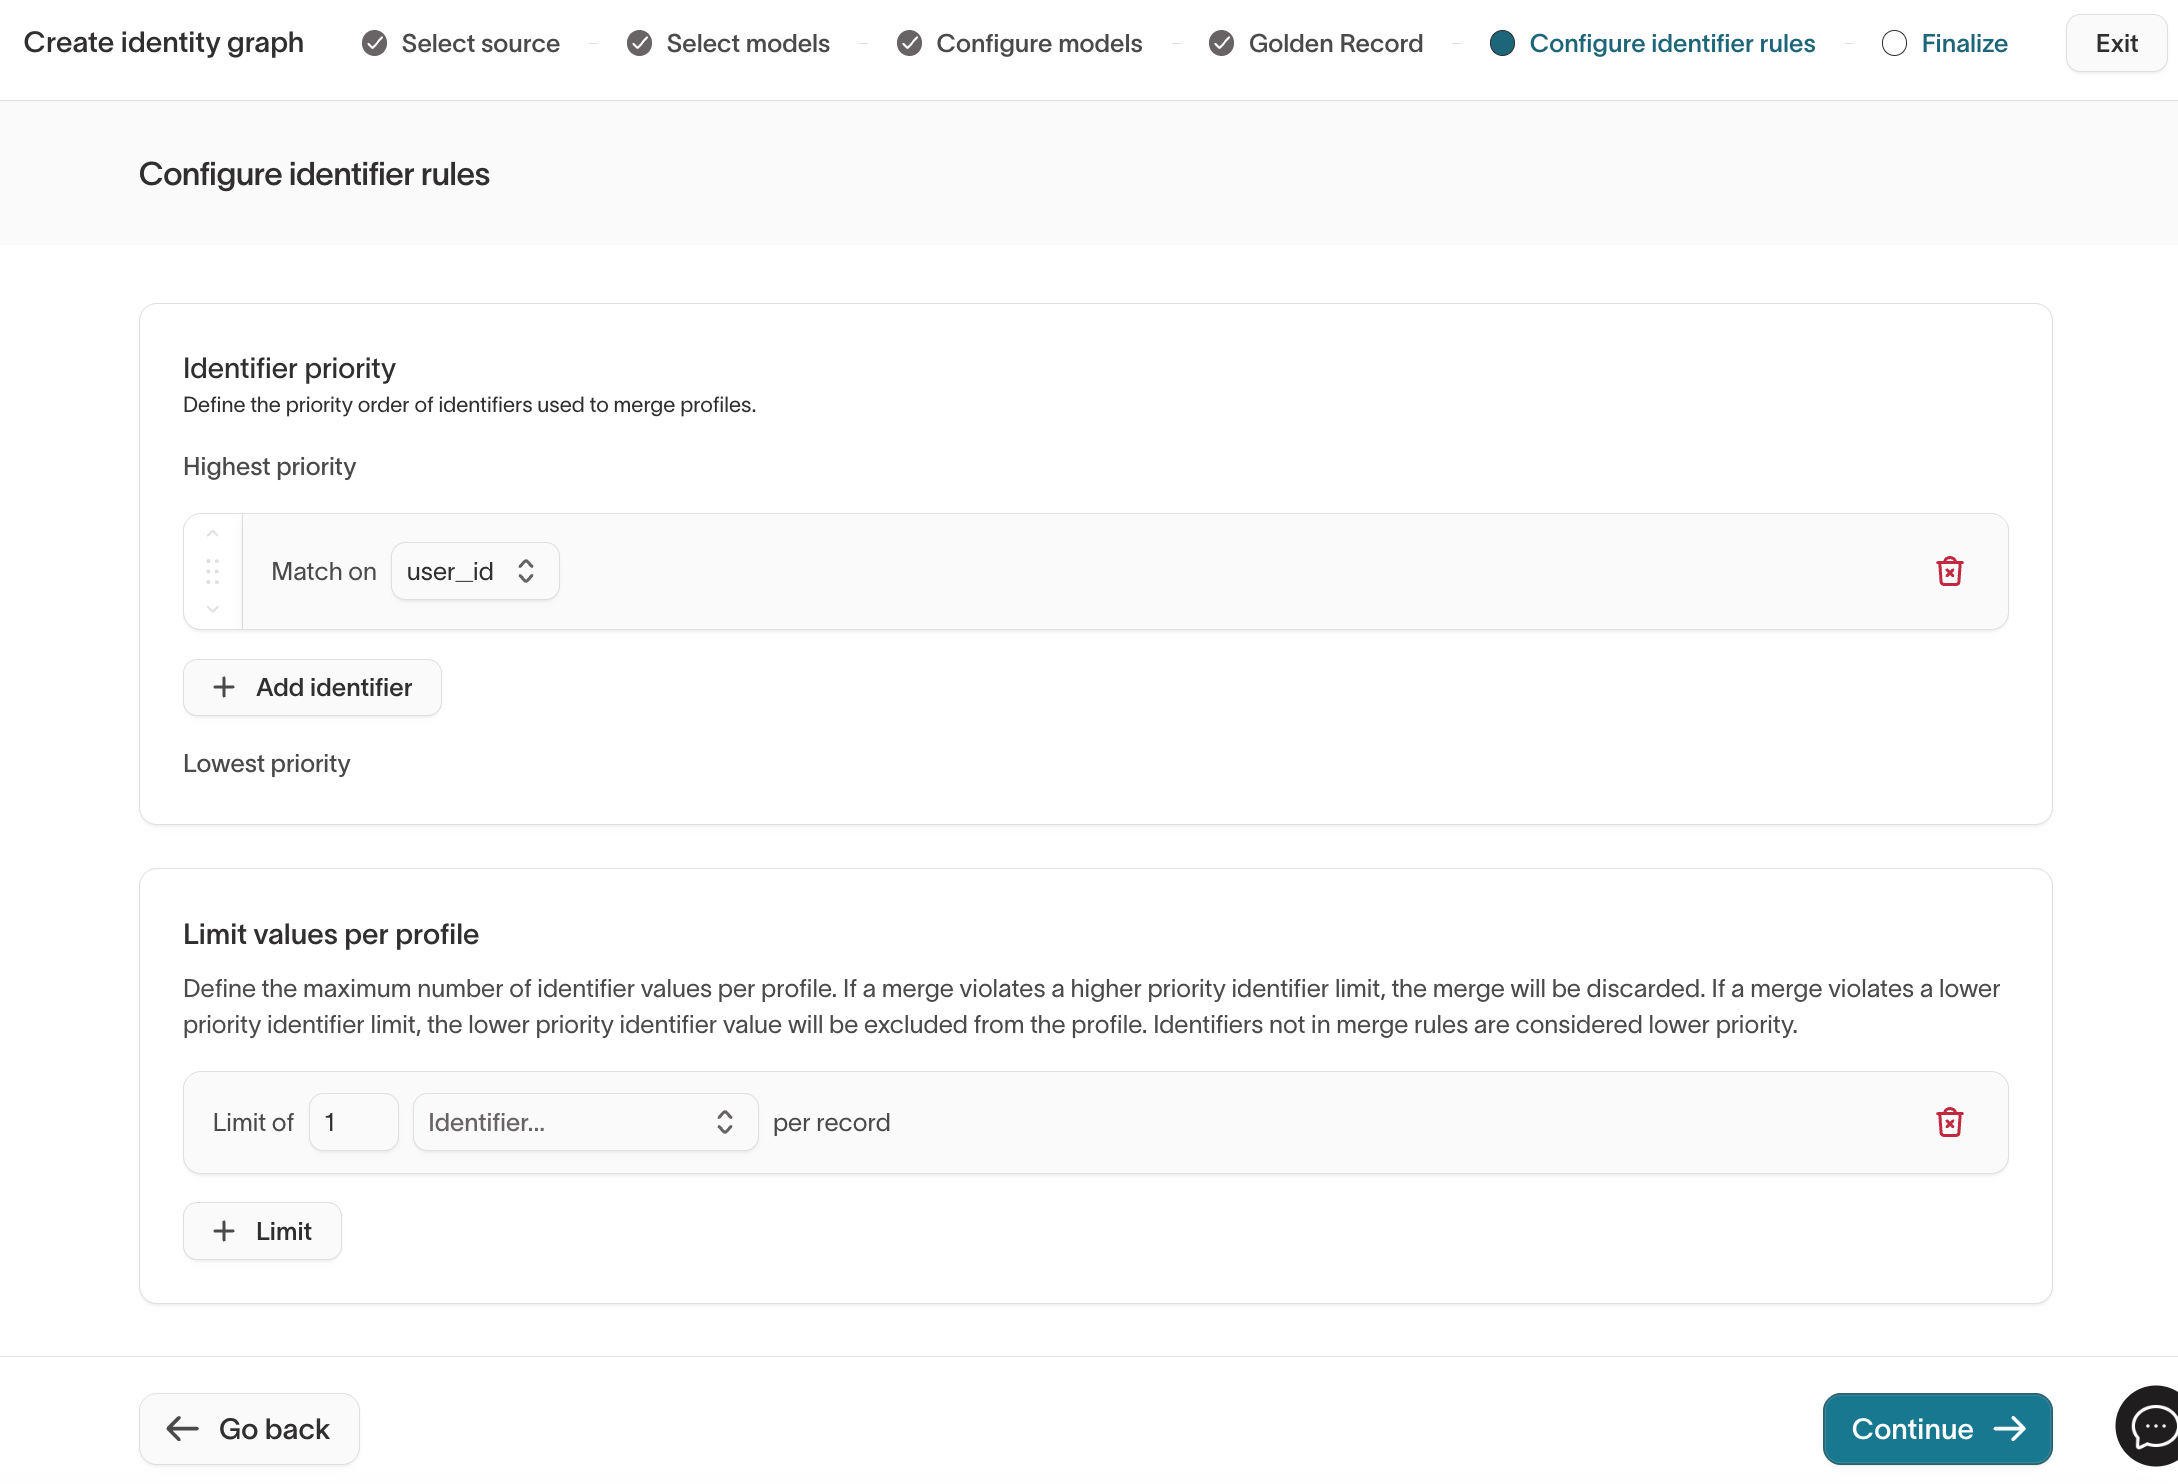Click the filled circle for Configure identifier rules
Image resolution: width=2178 pixels, height=1484 pixels.
(1502, 43)
